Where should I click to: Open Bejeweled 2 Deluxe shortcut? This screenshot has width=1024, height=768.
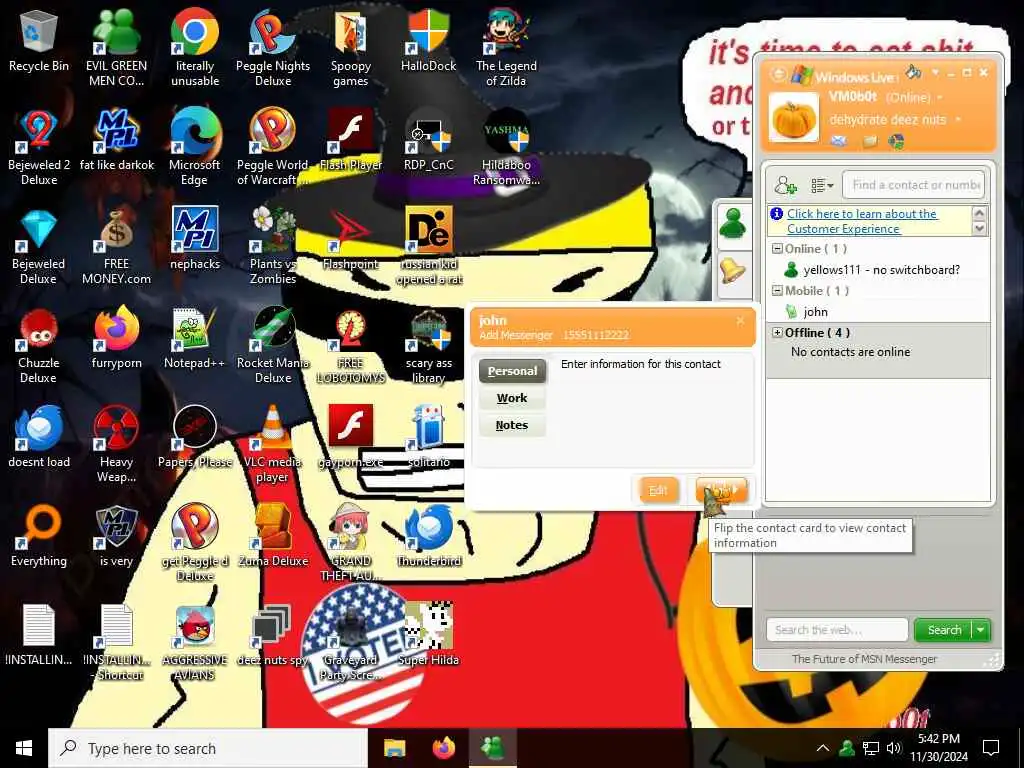click(x=39, y=148)
